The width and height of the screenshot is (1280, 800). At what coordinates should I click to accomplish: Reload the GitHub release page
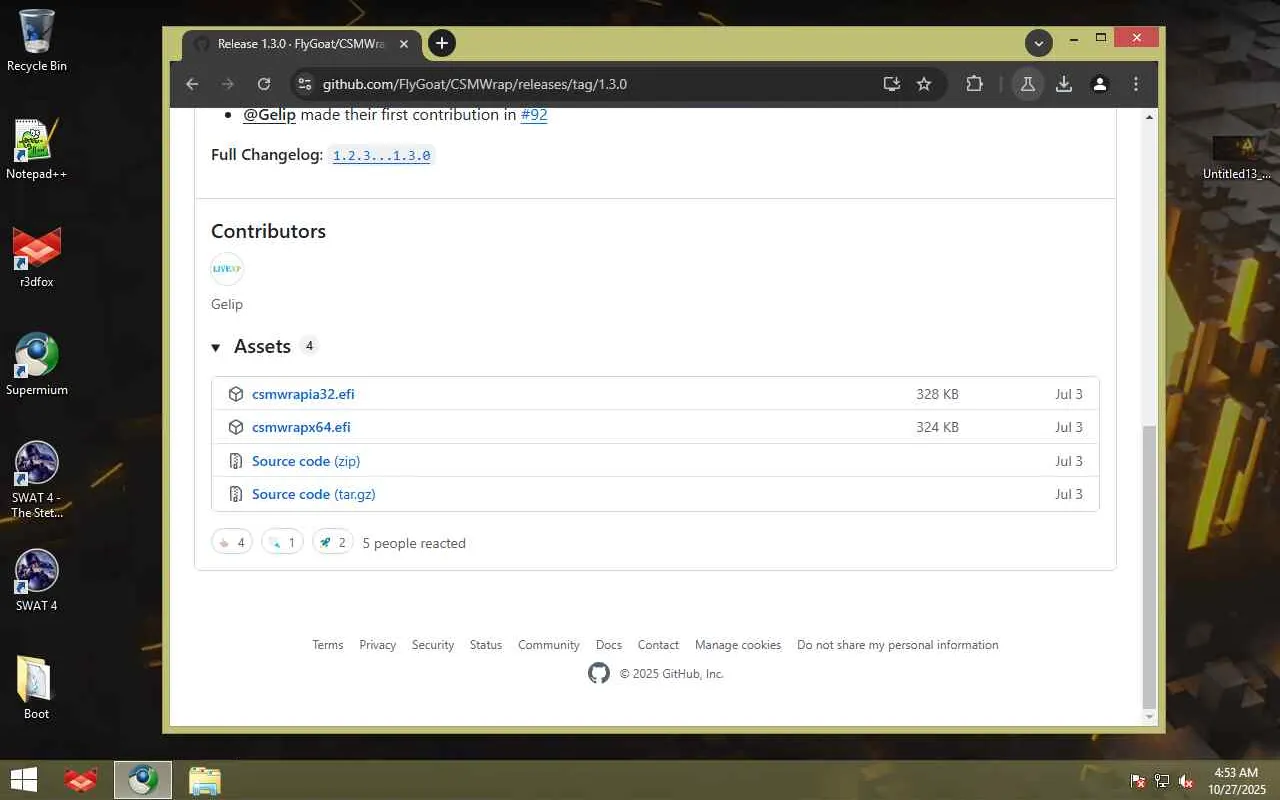tap(264, 84)
